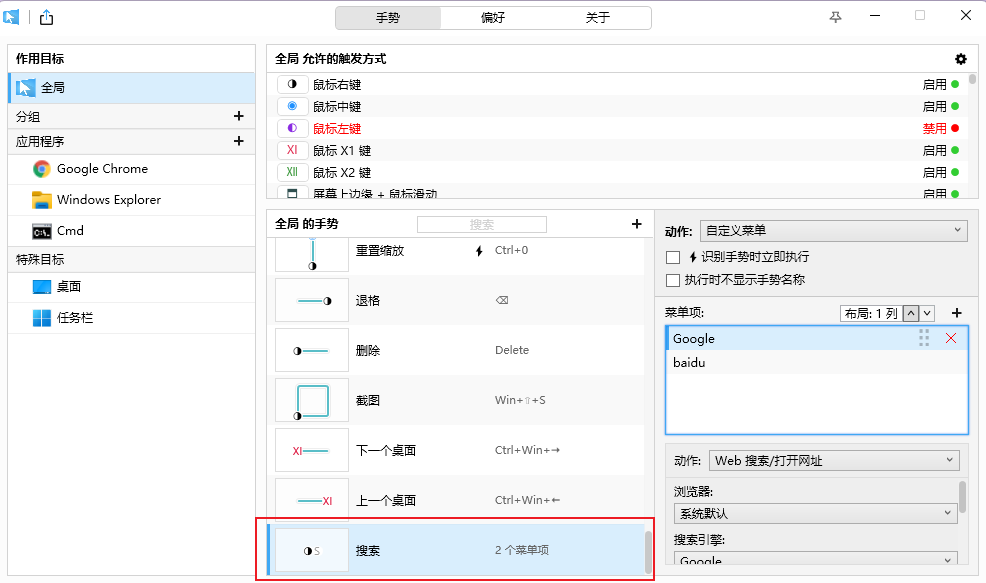The width and height of the screenshot is (986, 583).
Task: Enable the 识别手势时立即执行 checkbox
Action: (x=673, y=258)
